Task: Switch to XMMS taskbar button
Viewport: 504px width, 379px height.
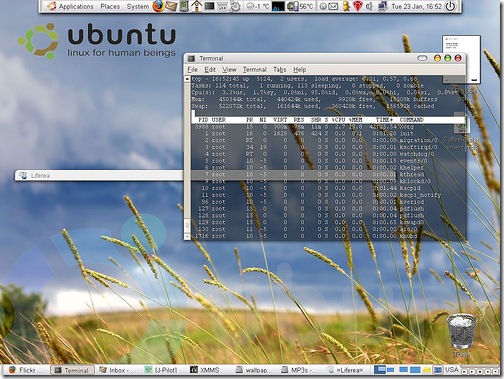Action: coord(209,370)
